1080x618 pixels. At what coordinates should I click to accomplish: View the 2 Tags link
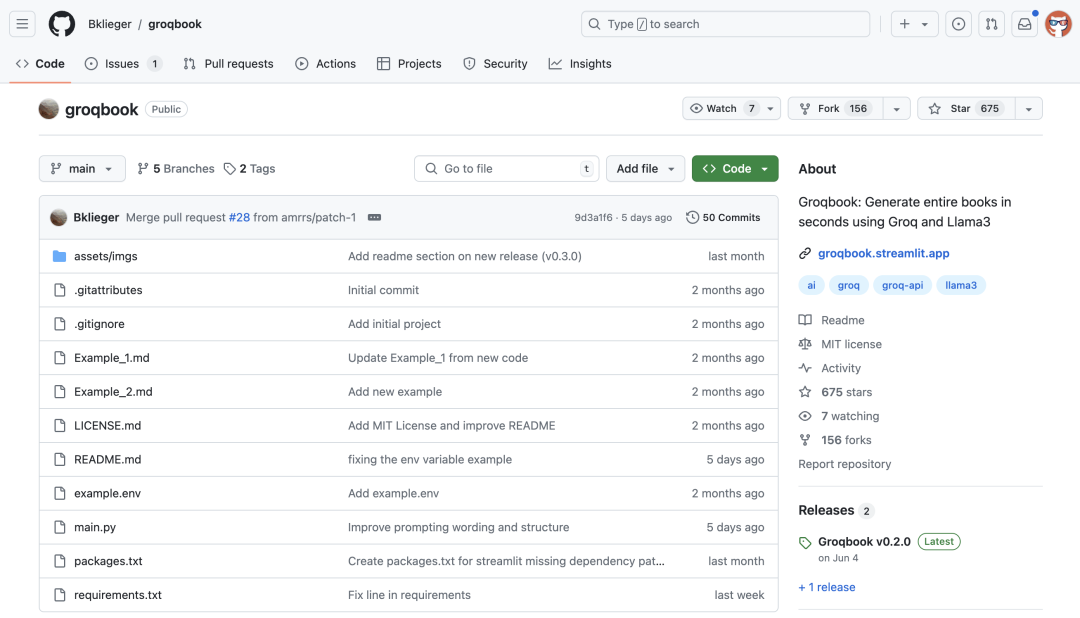point(249,169)
